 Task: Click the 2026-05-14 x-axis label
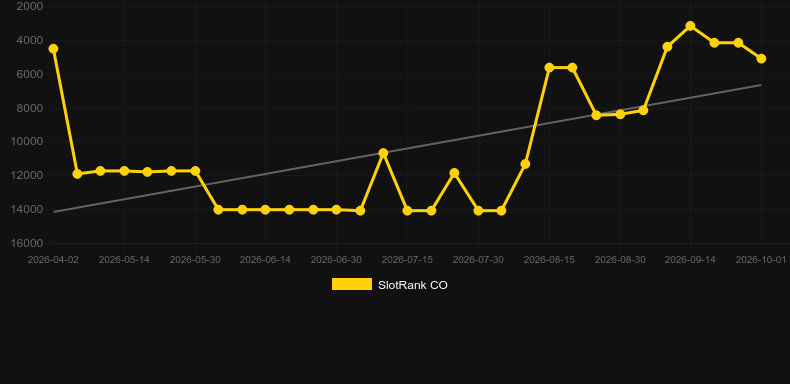(x=124, y=260)
